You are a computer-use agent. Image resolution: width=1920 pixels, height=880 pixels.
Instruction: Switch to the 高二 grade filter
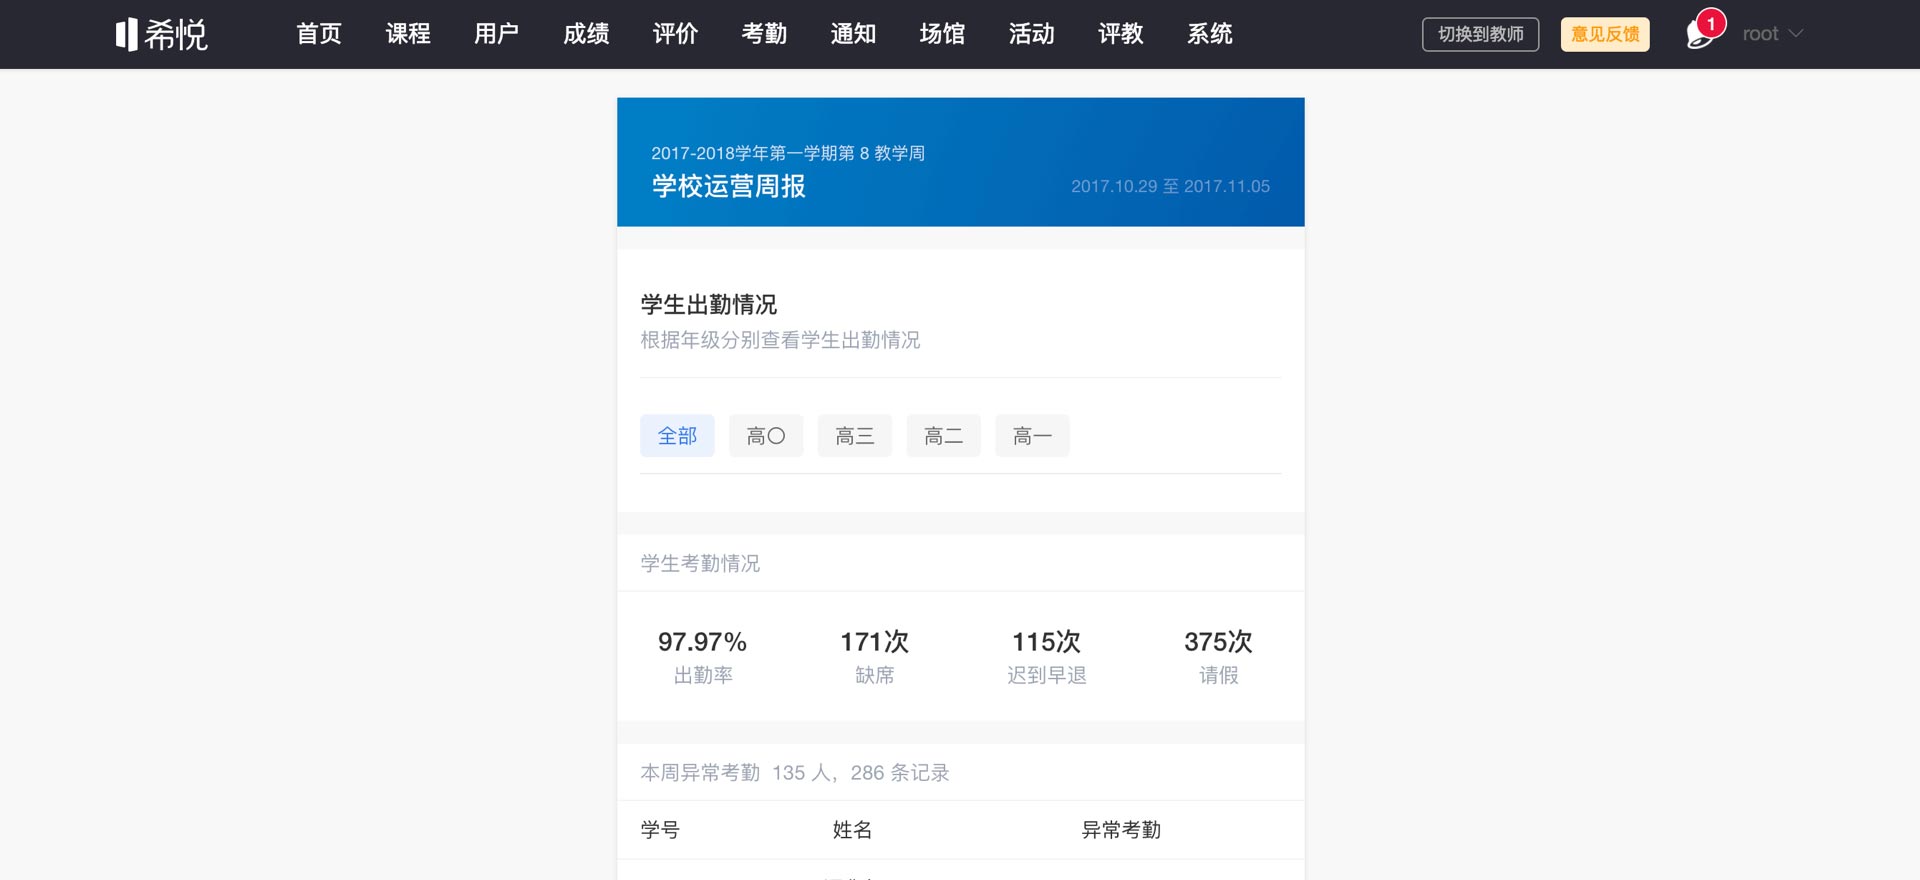tap(943, 436)
